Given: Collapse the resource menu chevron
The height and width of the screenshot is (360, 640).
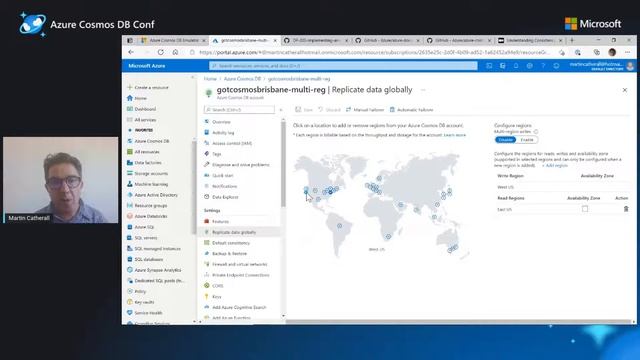Looking at the screenshot, I should pos(281,110).
